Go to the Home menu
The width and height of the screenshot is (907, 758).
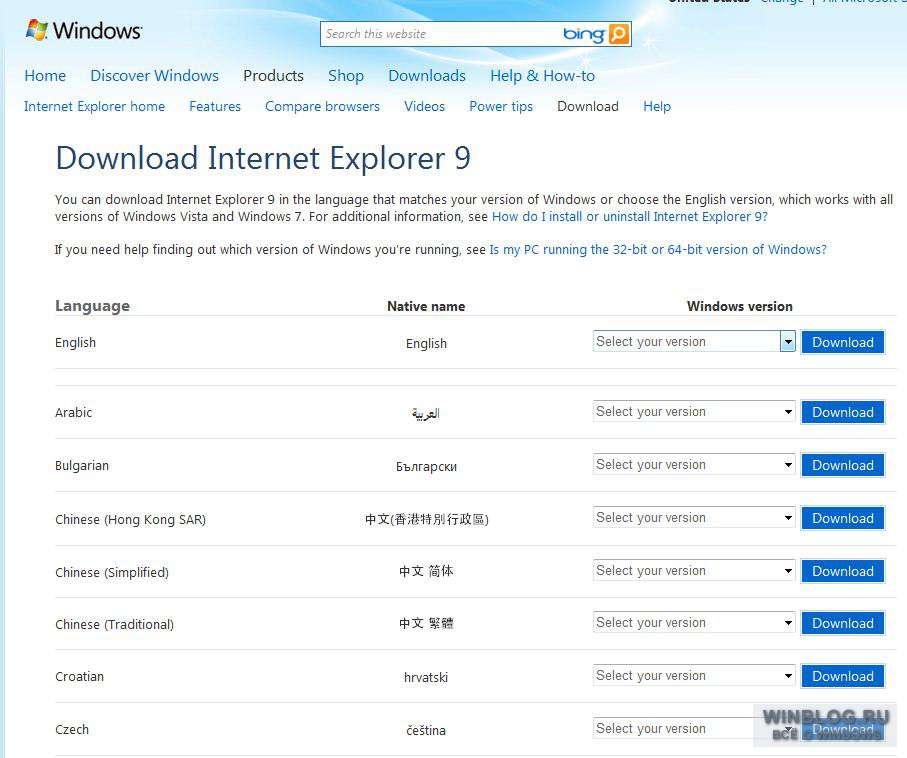(x=45, y=76)
